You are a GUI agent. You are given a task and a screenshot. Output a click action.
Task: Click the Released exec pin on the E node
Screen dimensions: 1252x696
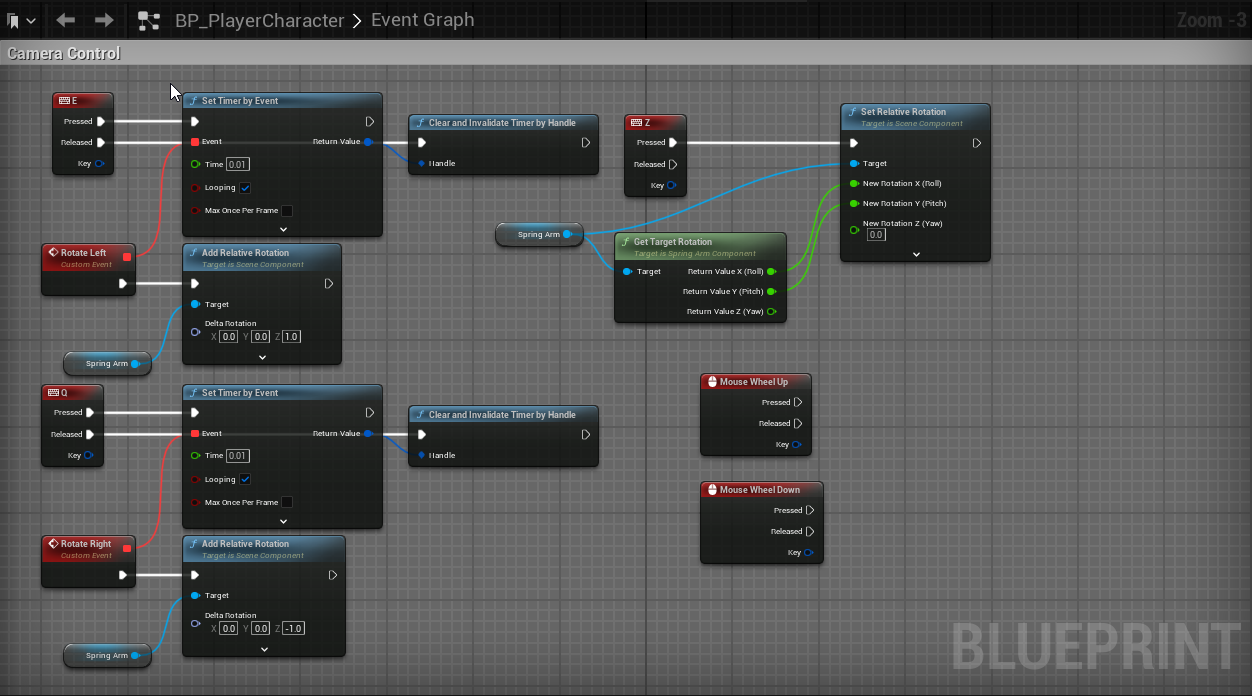tap(101, 142)
